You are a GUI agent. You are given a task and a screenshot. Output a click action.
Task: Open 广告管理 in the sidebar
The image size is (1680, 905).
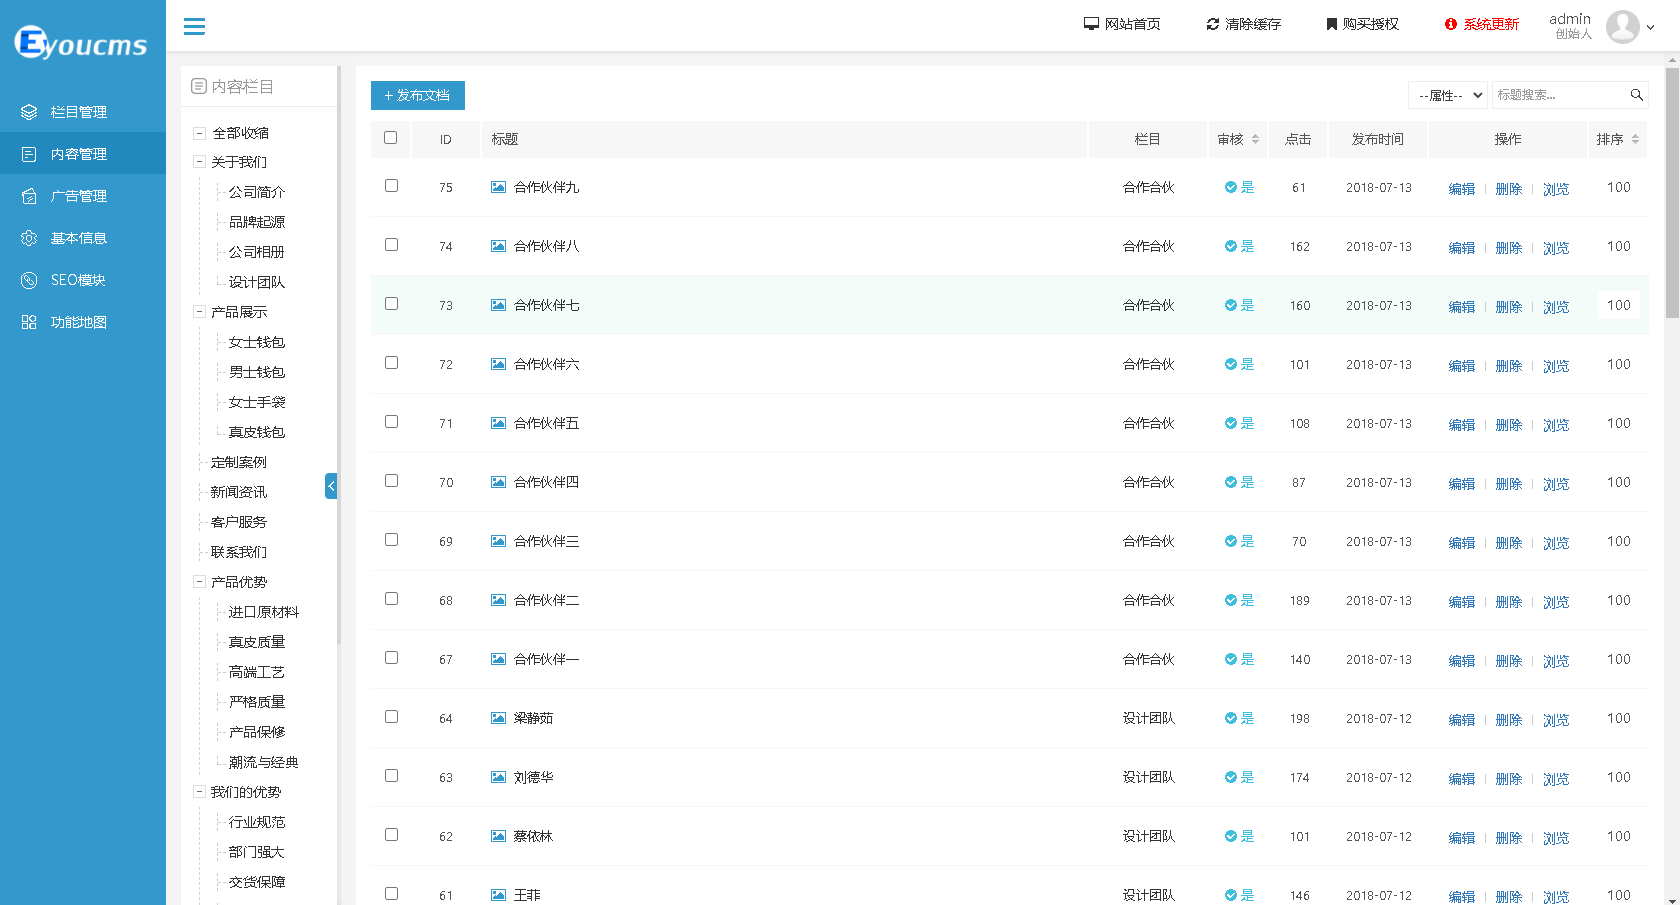click(83, 196)
